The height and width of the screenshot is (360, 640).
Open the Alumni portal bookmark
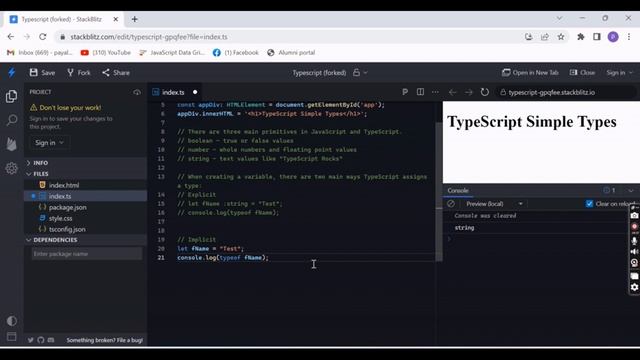point(291,53)
